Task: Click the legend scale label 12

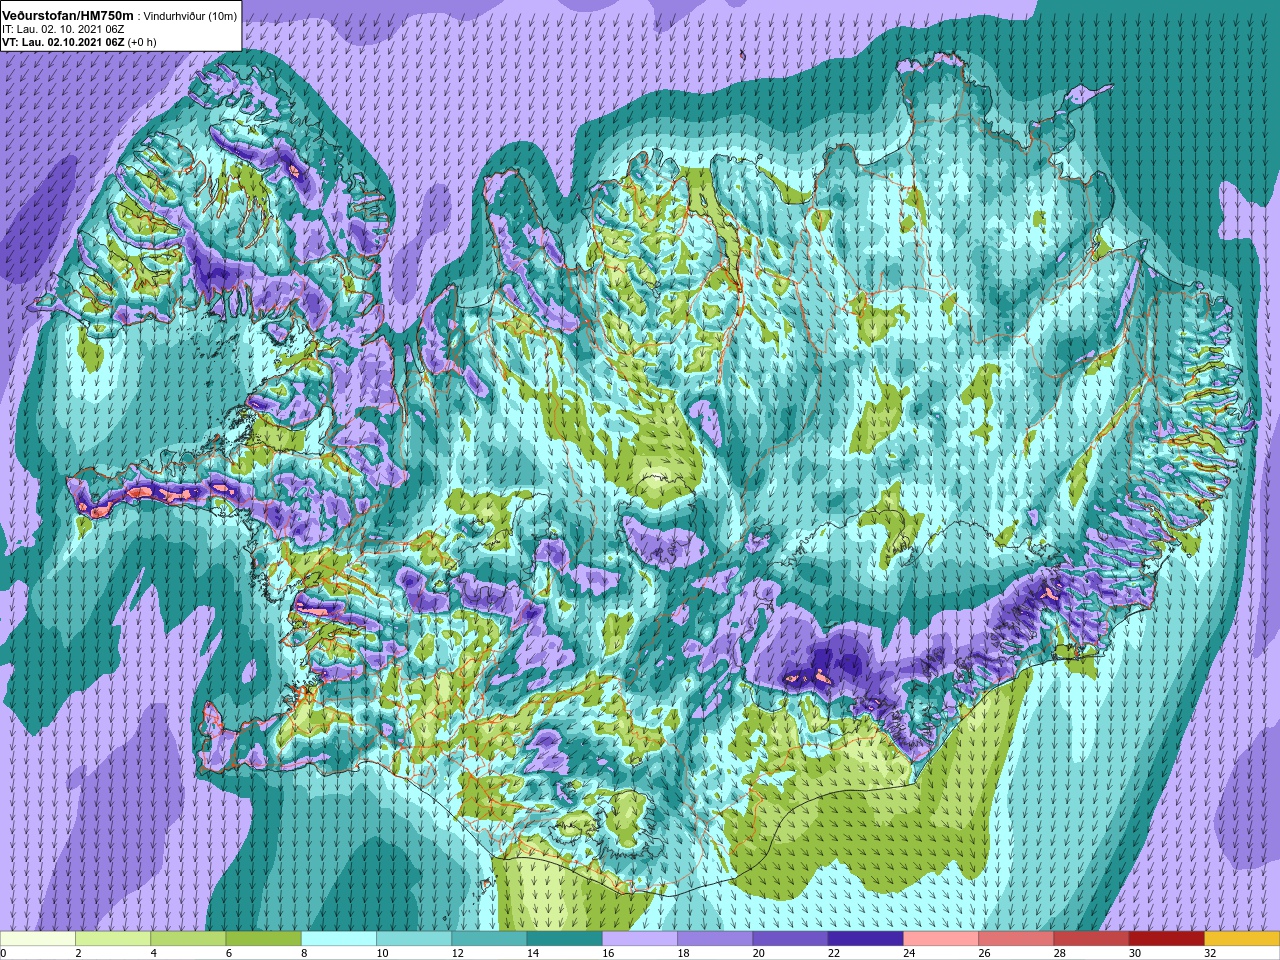Action: (x=458, y=953)
